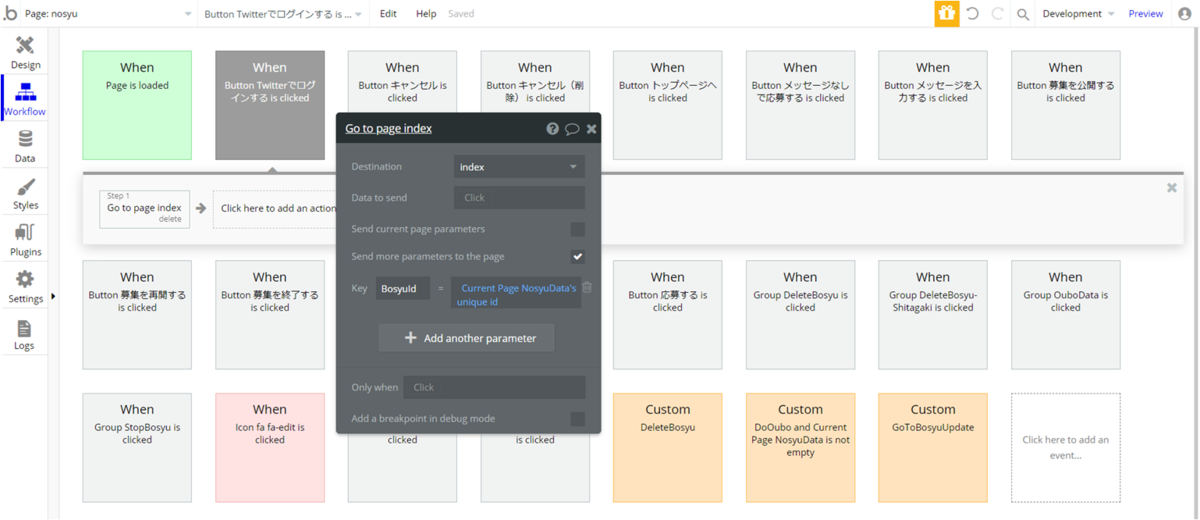The image size is (1200, 520).
Task: Open the Development environment dropdown
Action: [1078, 14]
